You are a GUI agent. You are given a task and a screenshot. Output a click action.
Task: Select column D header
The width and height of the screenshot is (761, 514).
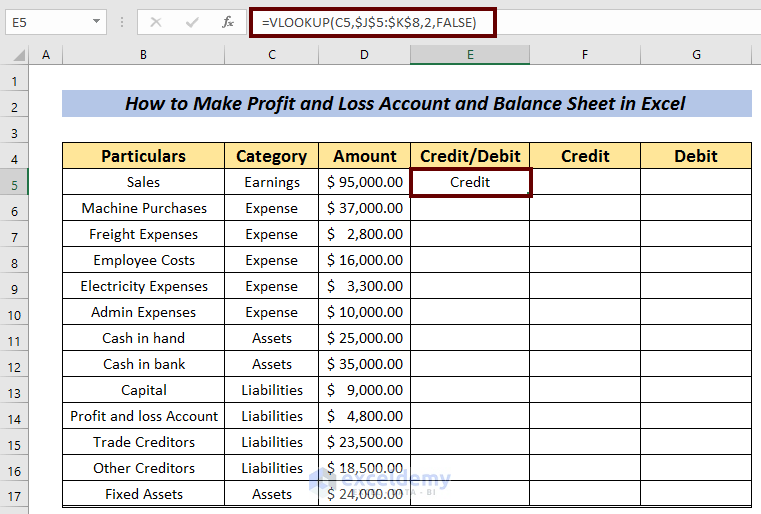coord(364,55)
